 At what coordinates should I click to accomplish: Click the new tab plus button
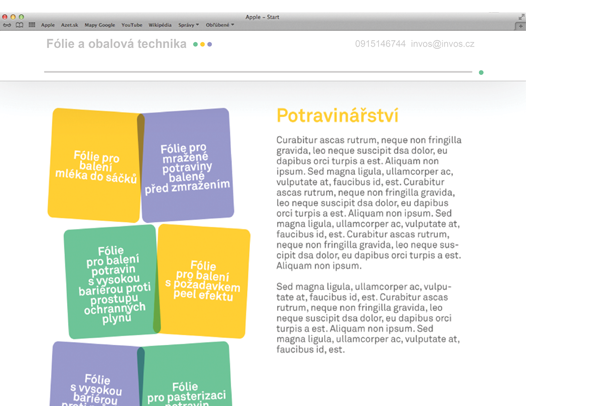tap(521, 24)
